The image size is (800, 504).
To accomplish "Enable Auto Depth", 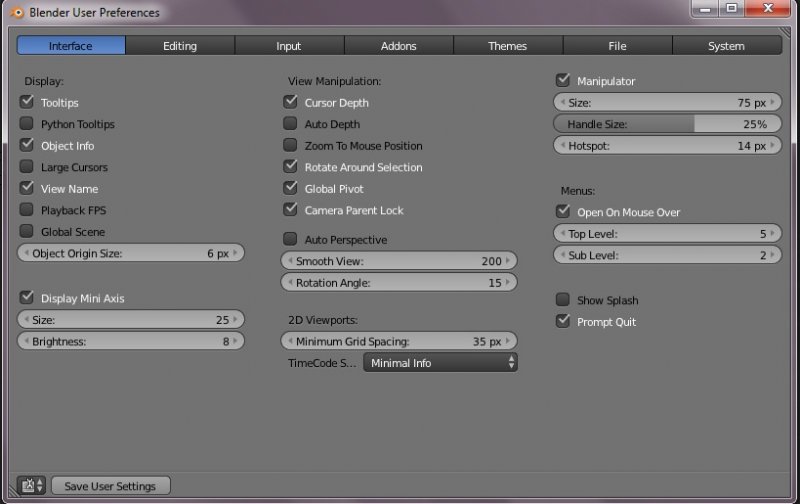I will [x=290, y=123].
